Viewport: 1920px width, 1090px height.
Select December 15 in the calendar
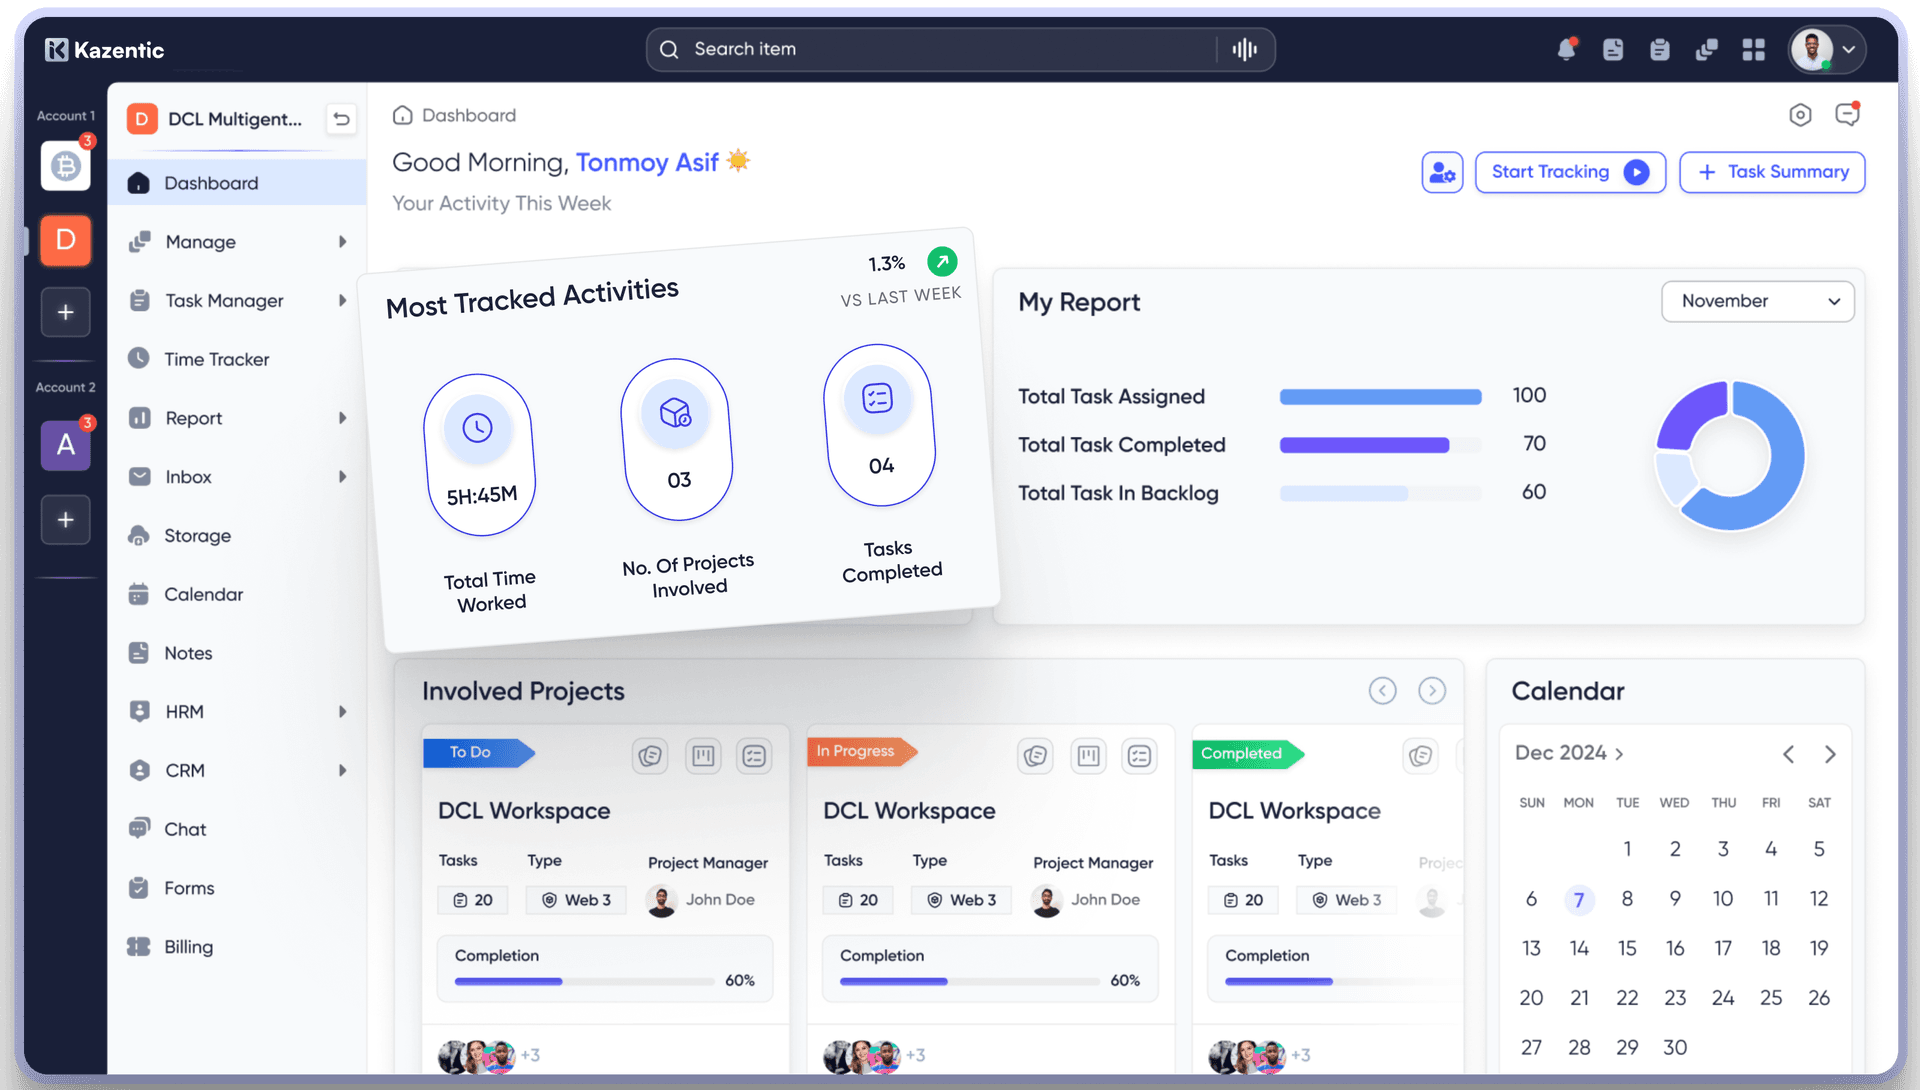1627,948
